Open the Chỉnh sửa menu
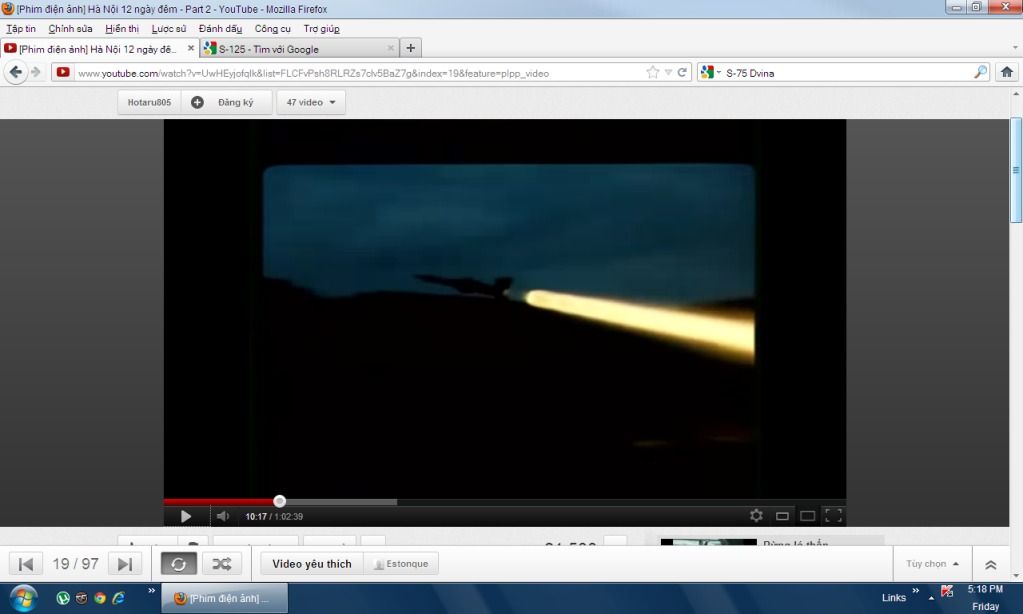Viewport: 1023px width, 614px height. coord(70,29)
